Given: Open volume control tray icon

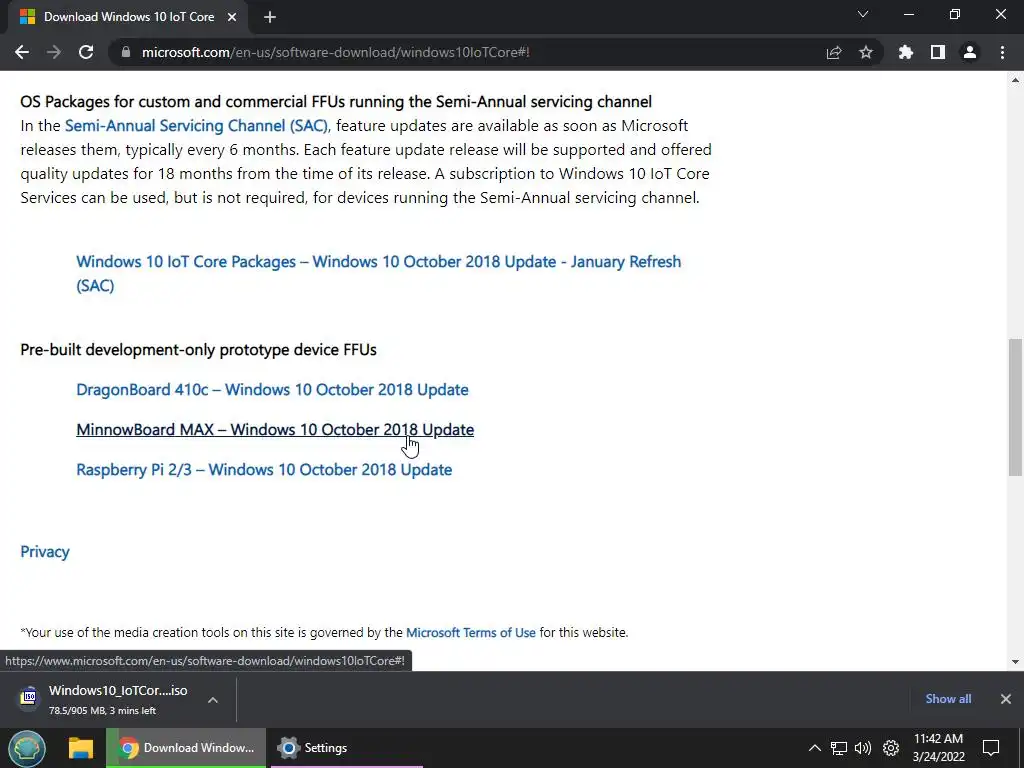Looking at the screenshot, I should coord(863,748).
